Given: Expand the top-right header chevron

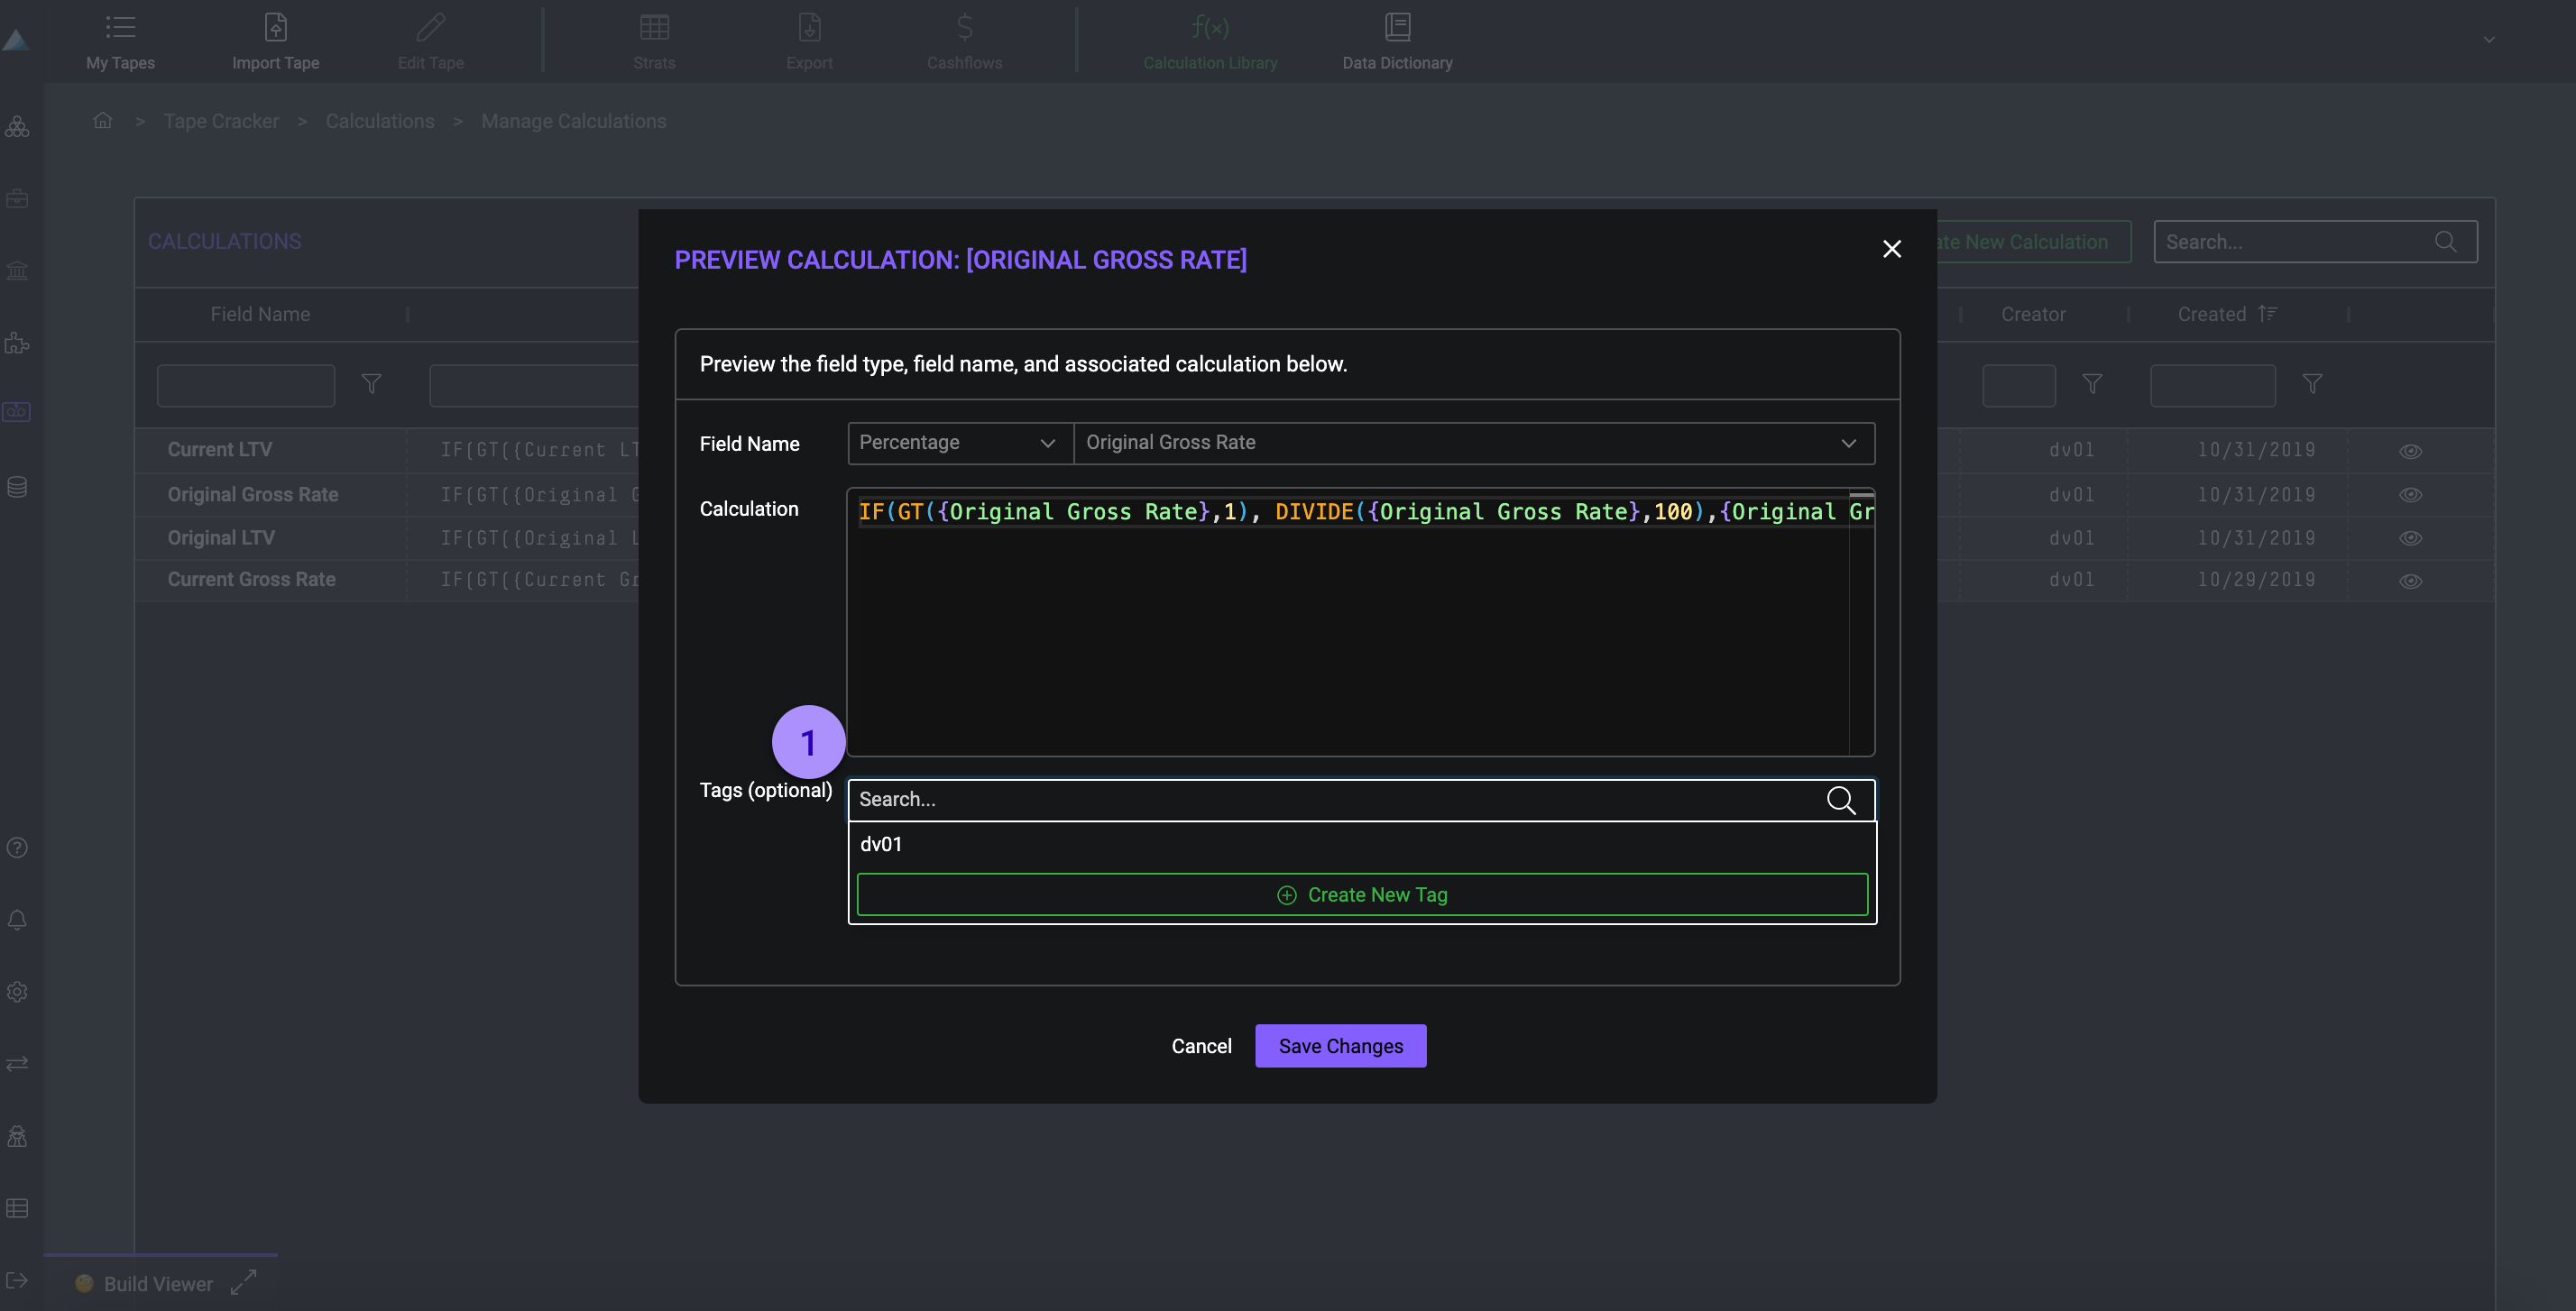Looking at the screenshot, I should click(2488, 40).
